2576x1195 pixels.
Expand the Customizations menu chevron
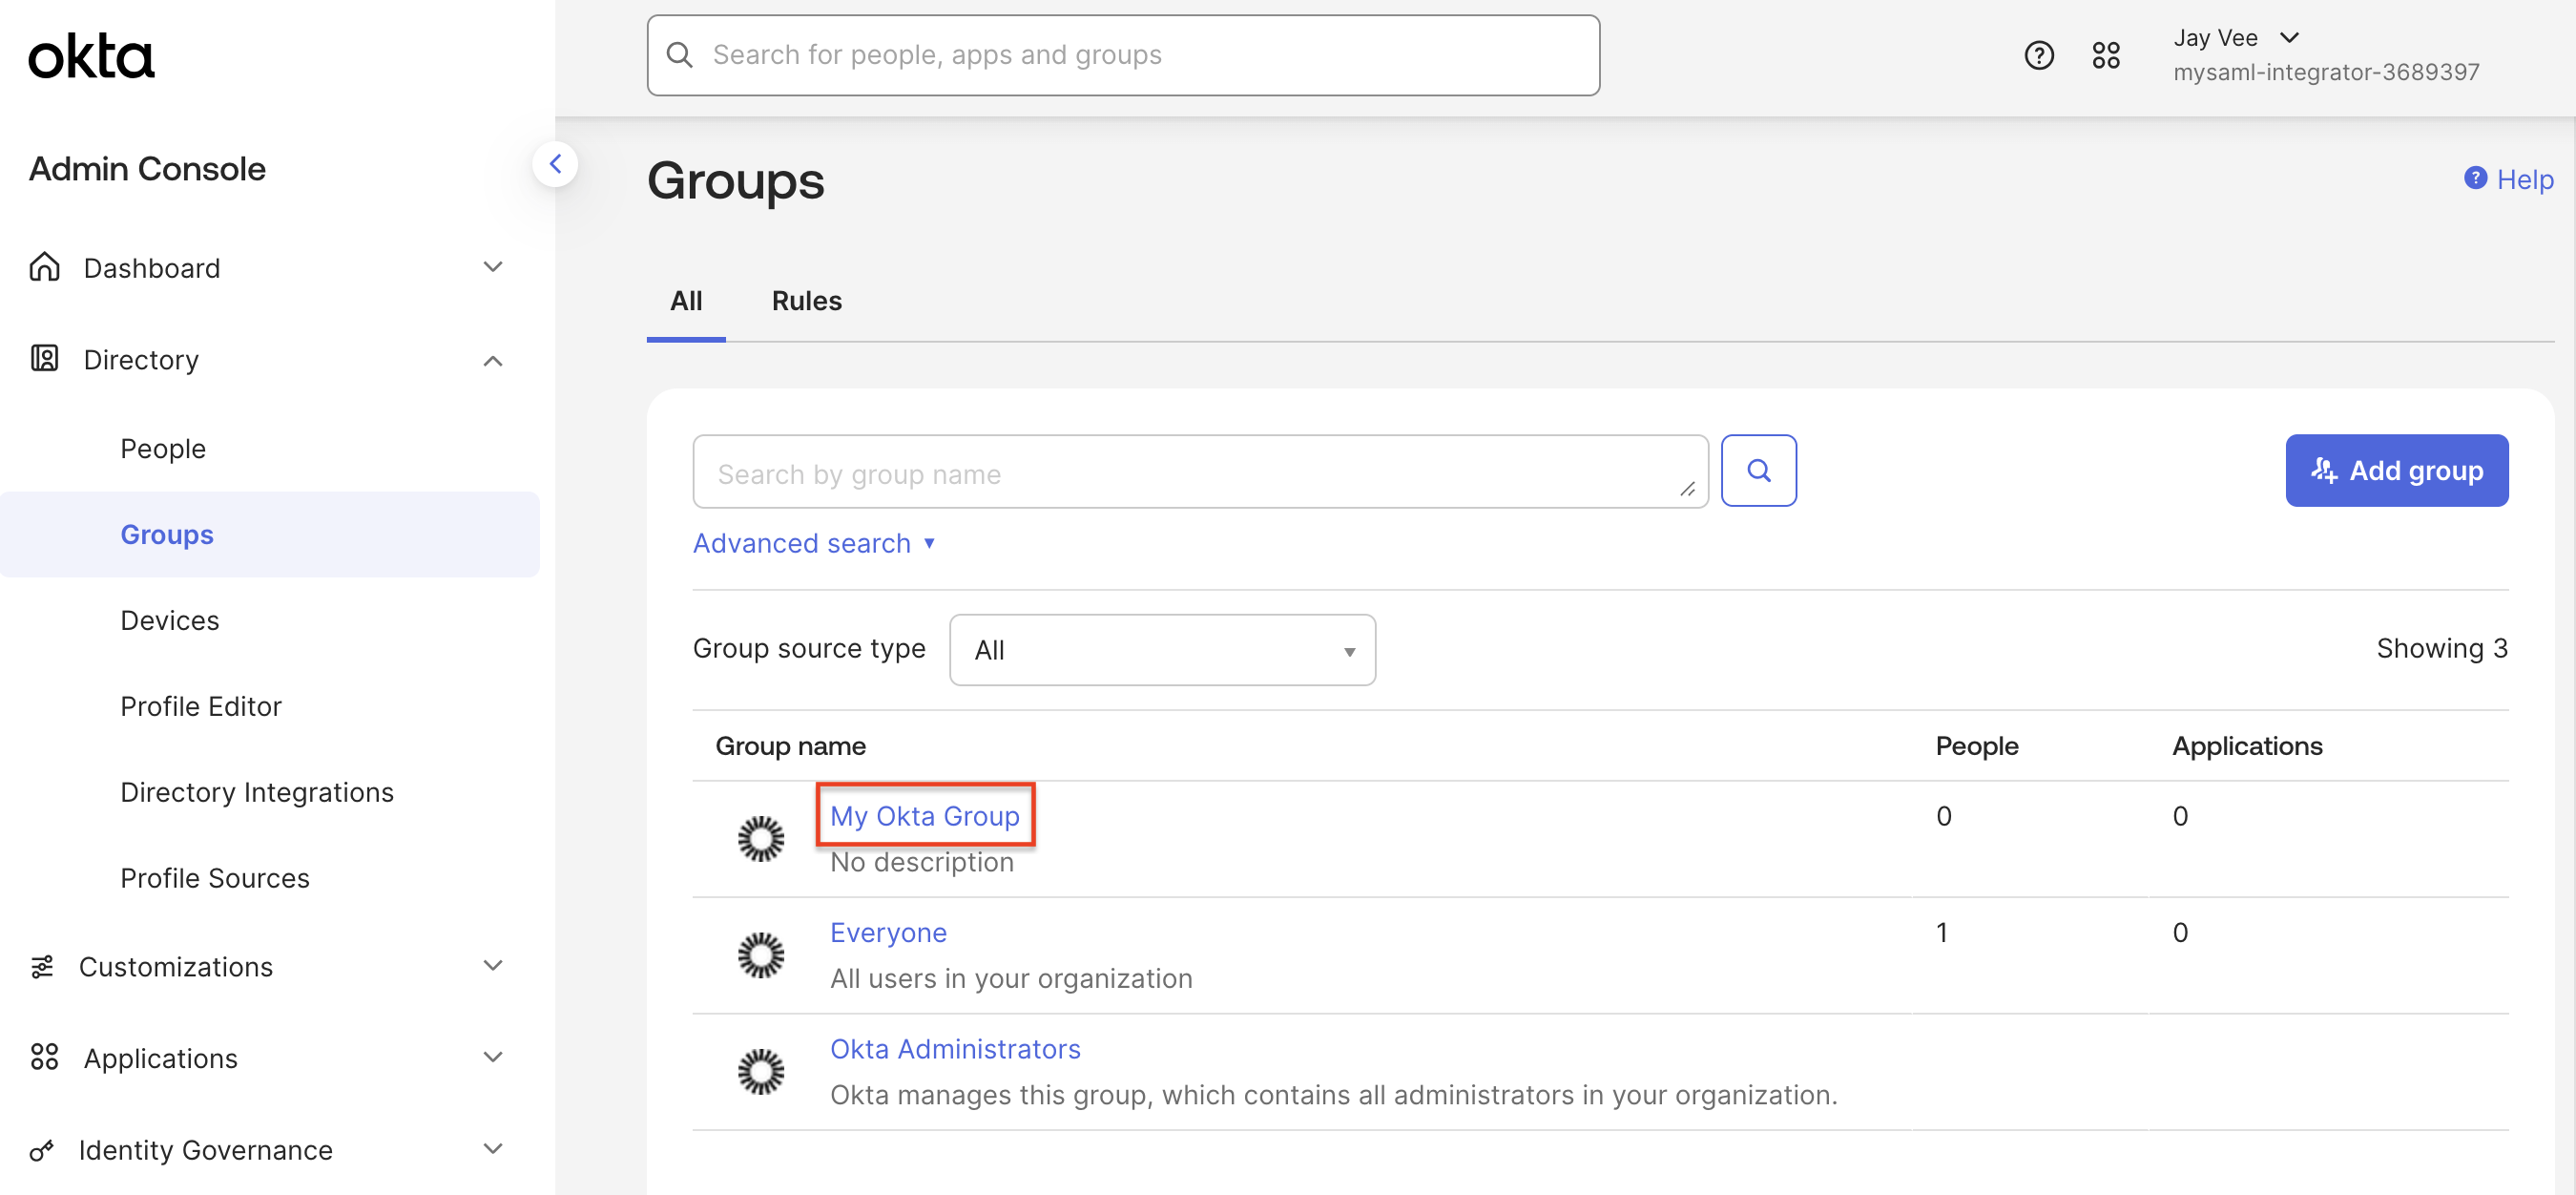pos(492,965)
